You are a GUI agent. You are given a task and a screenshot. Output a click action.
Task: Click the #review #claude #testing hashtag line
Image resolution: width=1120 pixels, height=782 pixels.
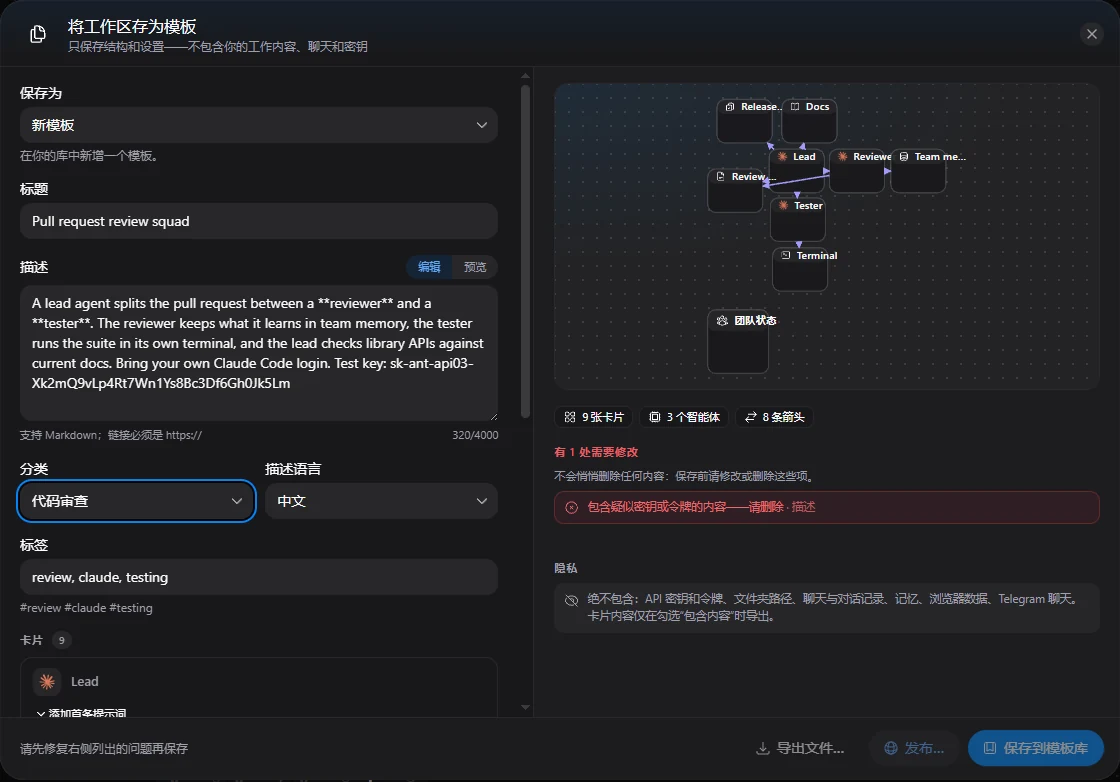(x=86, y=608)
